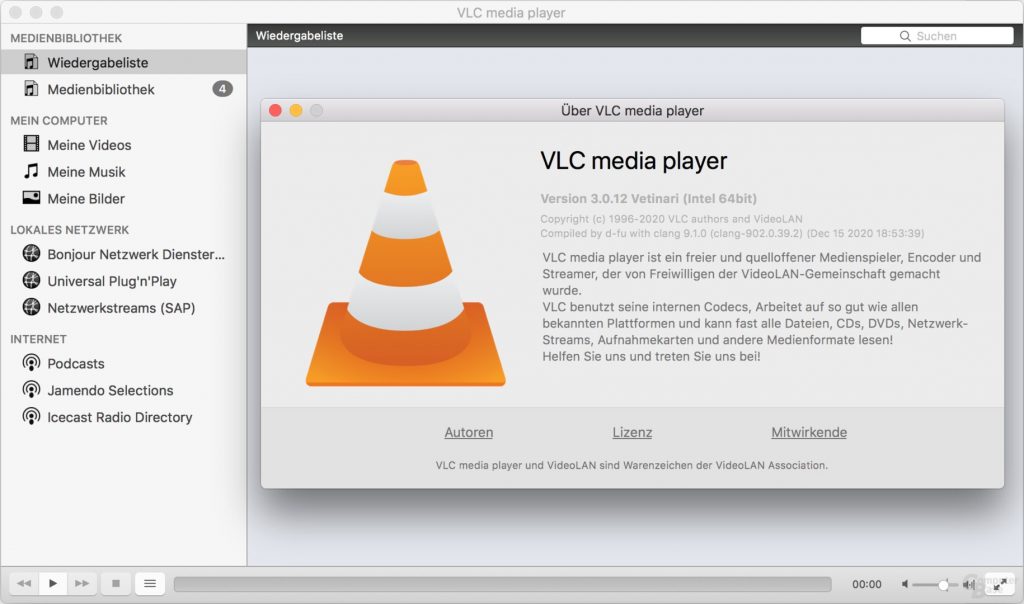The width and height of the screenshot is (1024, 604).
Task: Click the 4 badge next to Medienbibliothek
Action: point(222,89)
